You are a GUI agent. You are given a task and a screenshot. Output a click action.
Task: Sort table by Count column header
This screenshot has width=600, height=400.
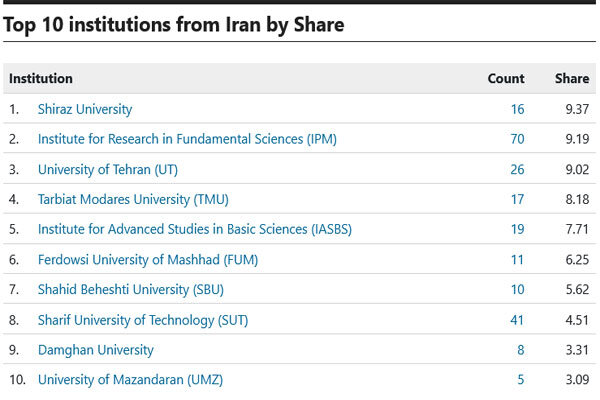point(506,78)
